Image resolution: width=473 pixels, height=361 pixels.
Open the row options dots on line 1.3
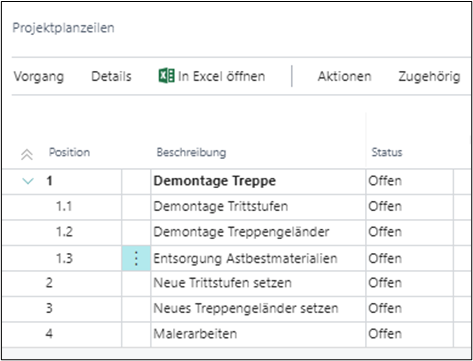pos(136,258)
